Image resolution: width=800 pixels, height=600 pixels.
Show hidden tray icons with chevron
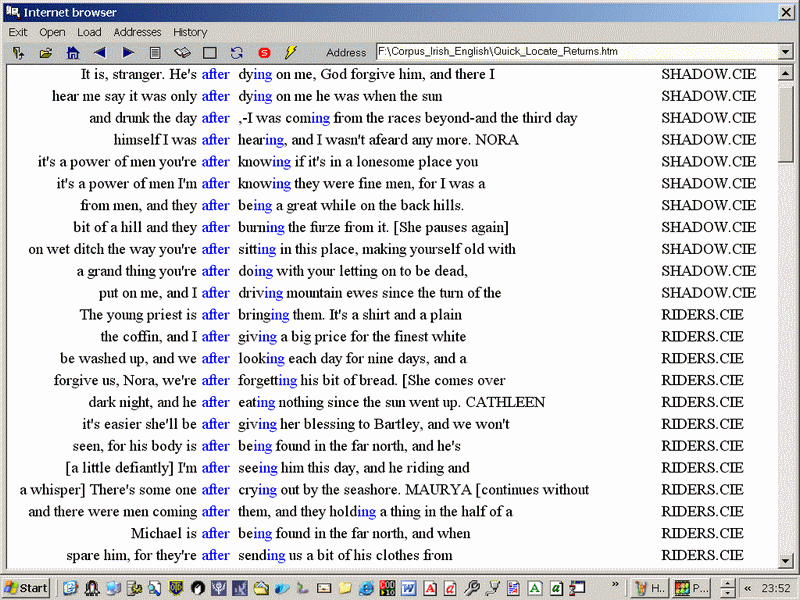pyautogui.click(x=747, y=588)
